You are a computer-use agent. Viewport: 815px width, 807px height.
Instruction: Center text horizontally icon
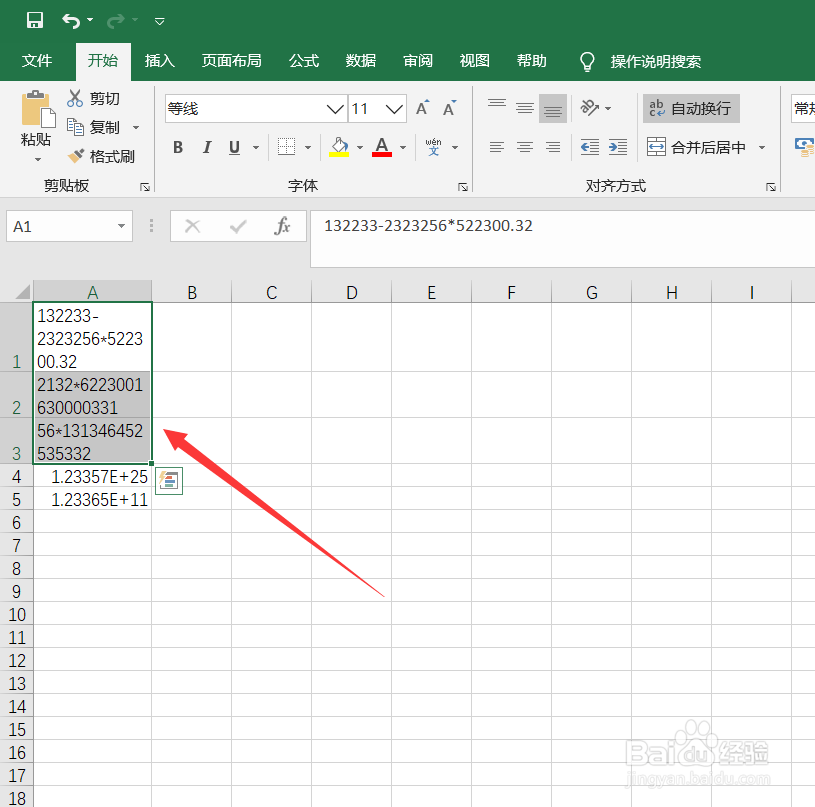525,148
